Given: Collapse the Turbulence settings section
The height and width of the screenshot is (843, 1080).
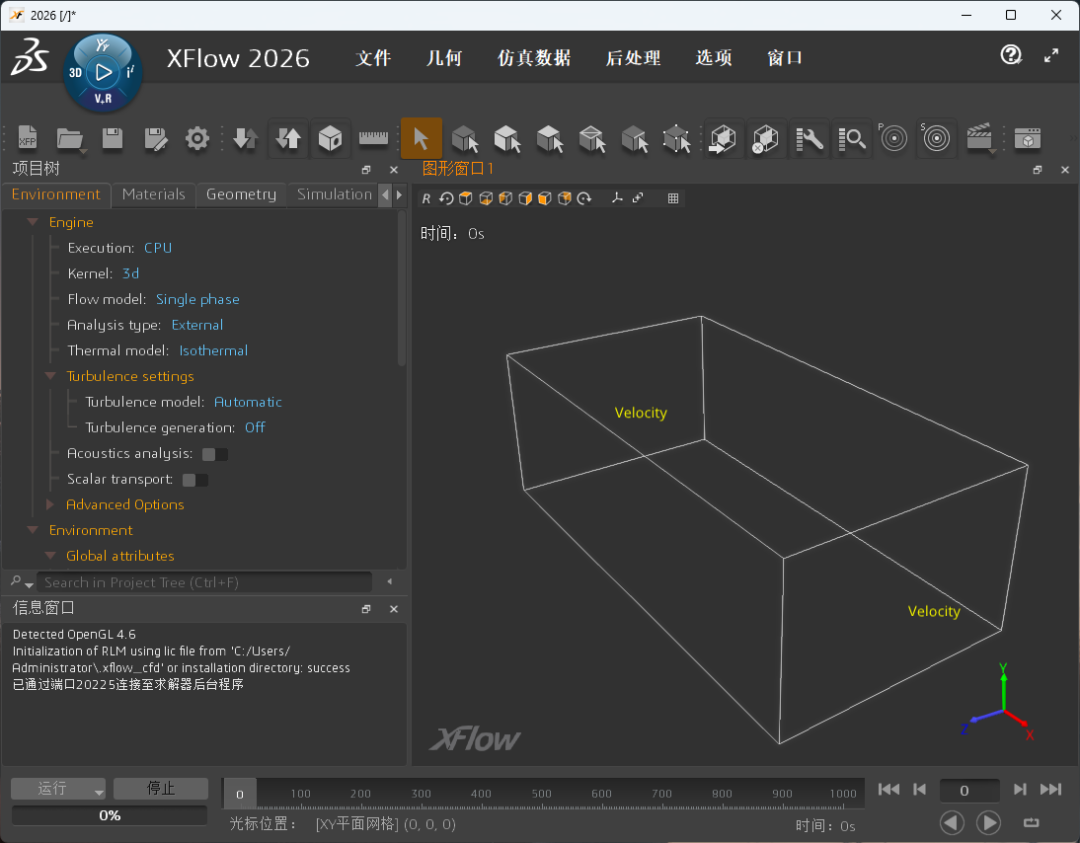Looking at the screenshot, I should click(51, 377).
